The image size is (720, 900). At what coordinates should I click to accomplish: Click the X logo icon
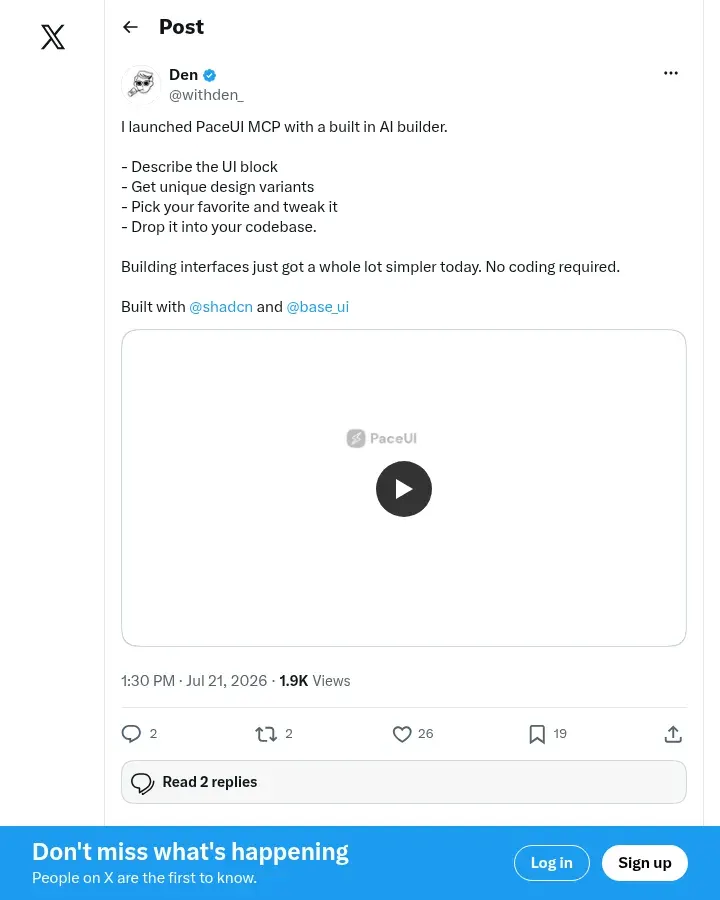(53, 37)
